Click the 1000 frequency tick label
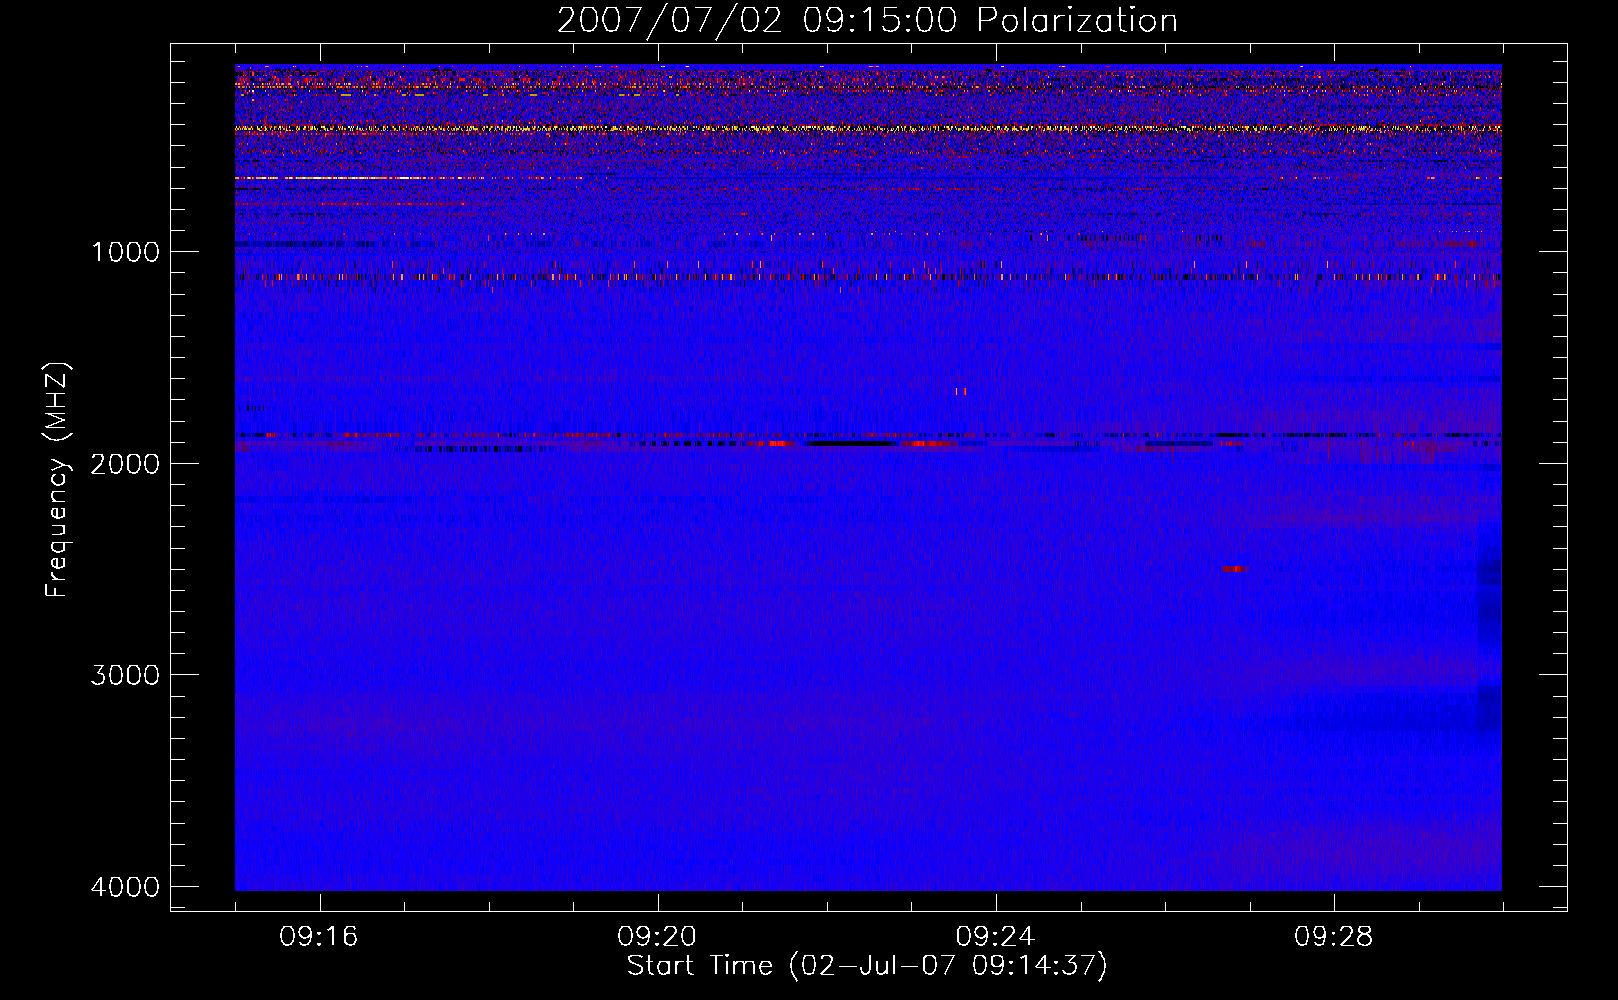 [x=125, y=252]
